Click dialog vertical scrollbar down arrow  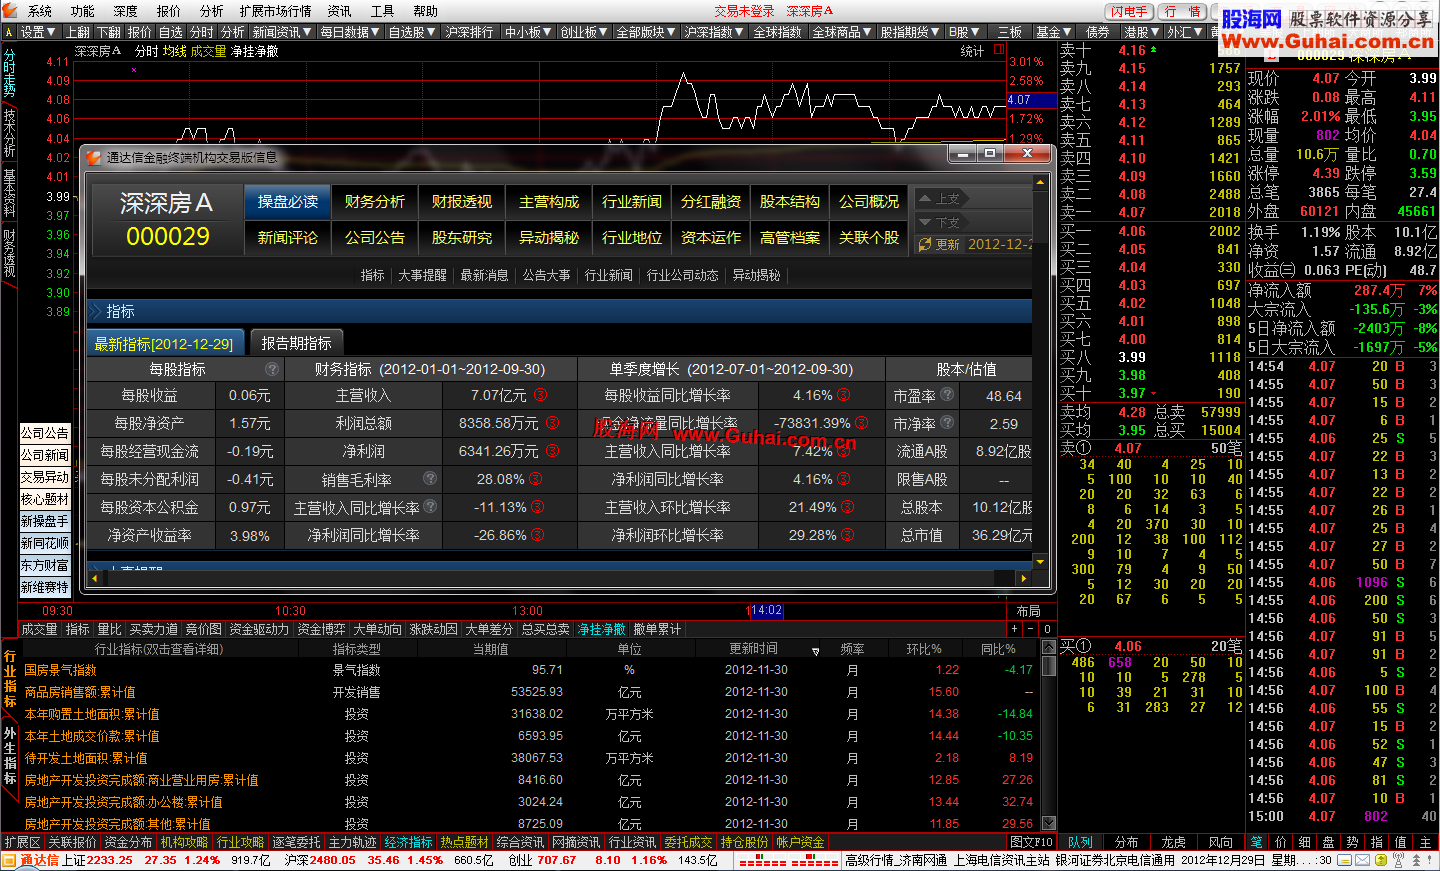point(1040,563)
